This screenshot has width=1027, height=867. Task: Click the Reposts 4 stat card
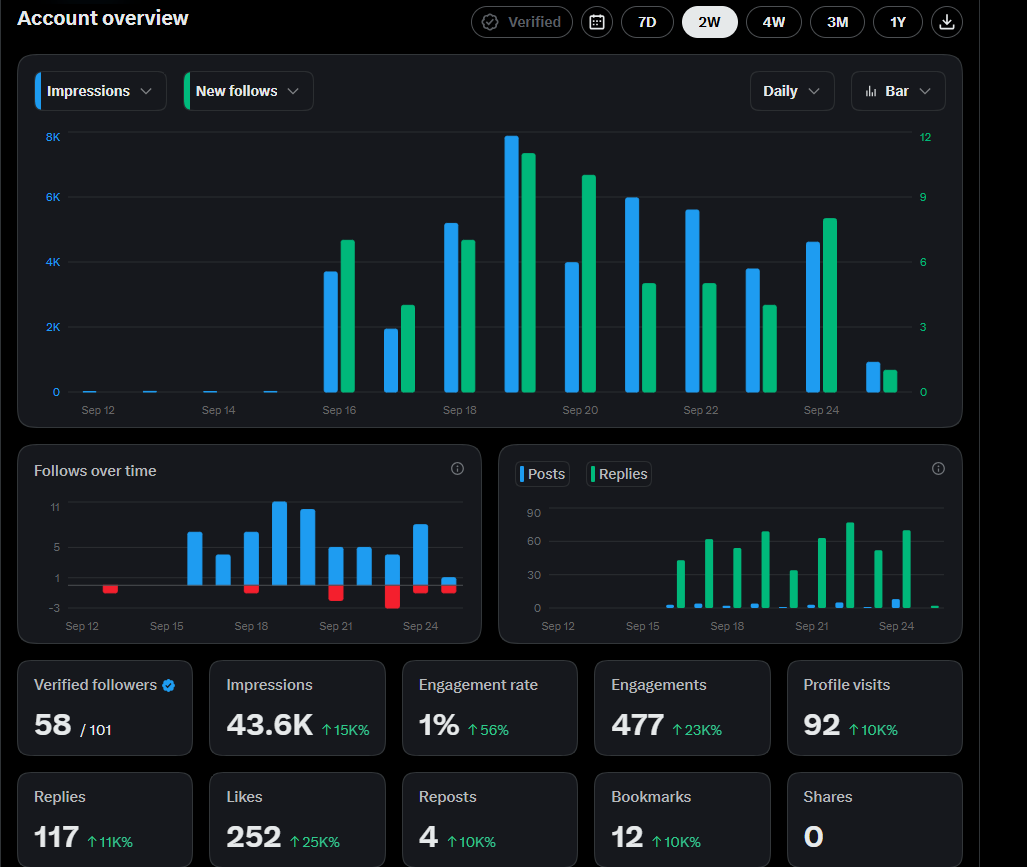coord(490,820)
